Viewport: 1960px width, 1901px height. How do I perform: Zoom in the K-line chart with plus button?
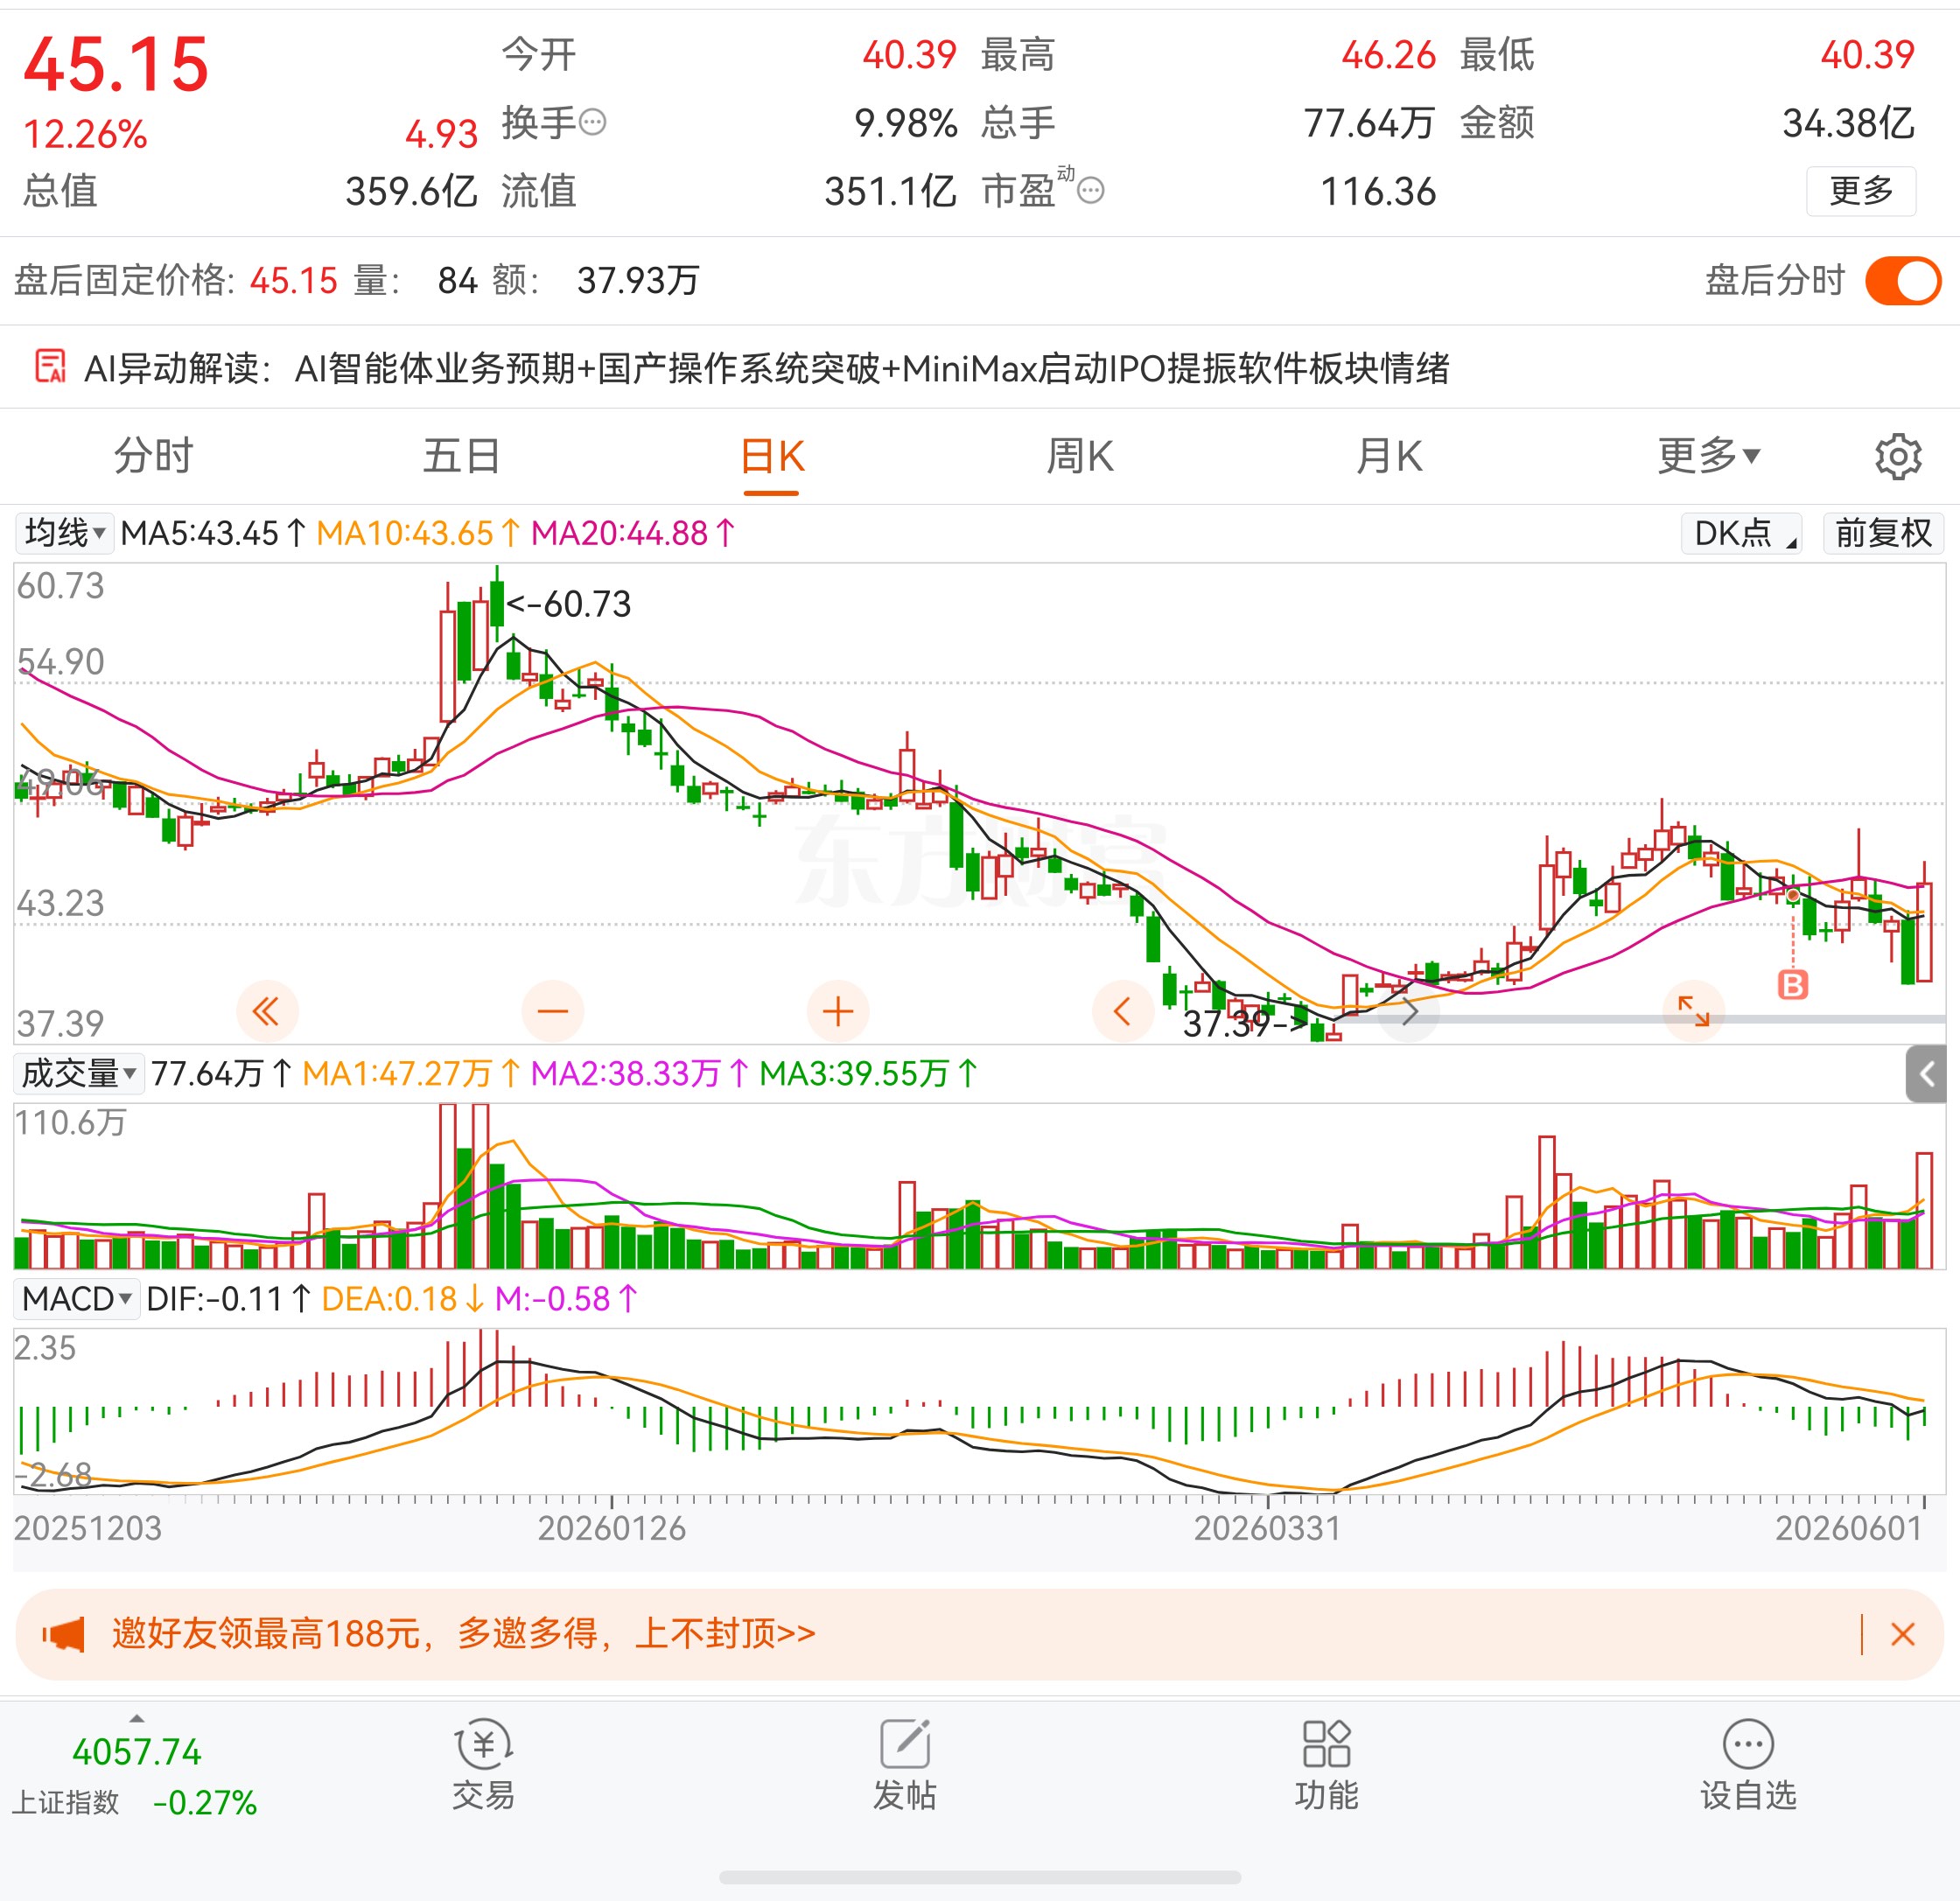(x=837, y=1011)
